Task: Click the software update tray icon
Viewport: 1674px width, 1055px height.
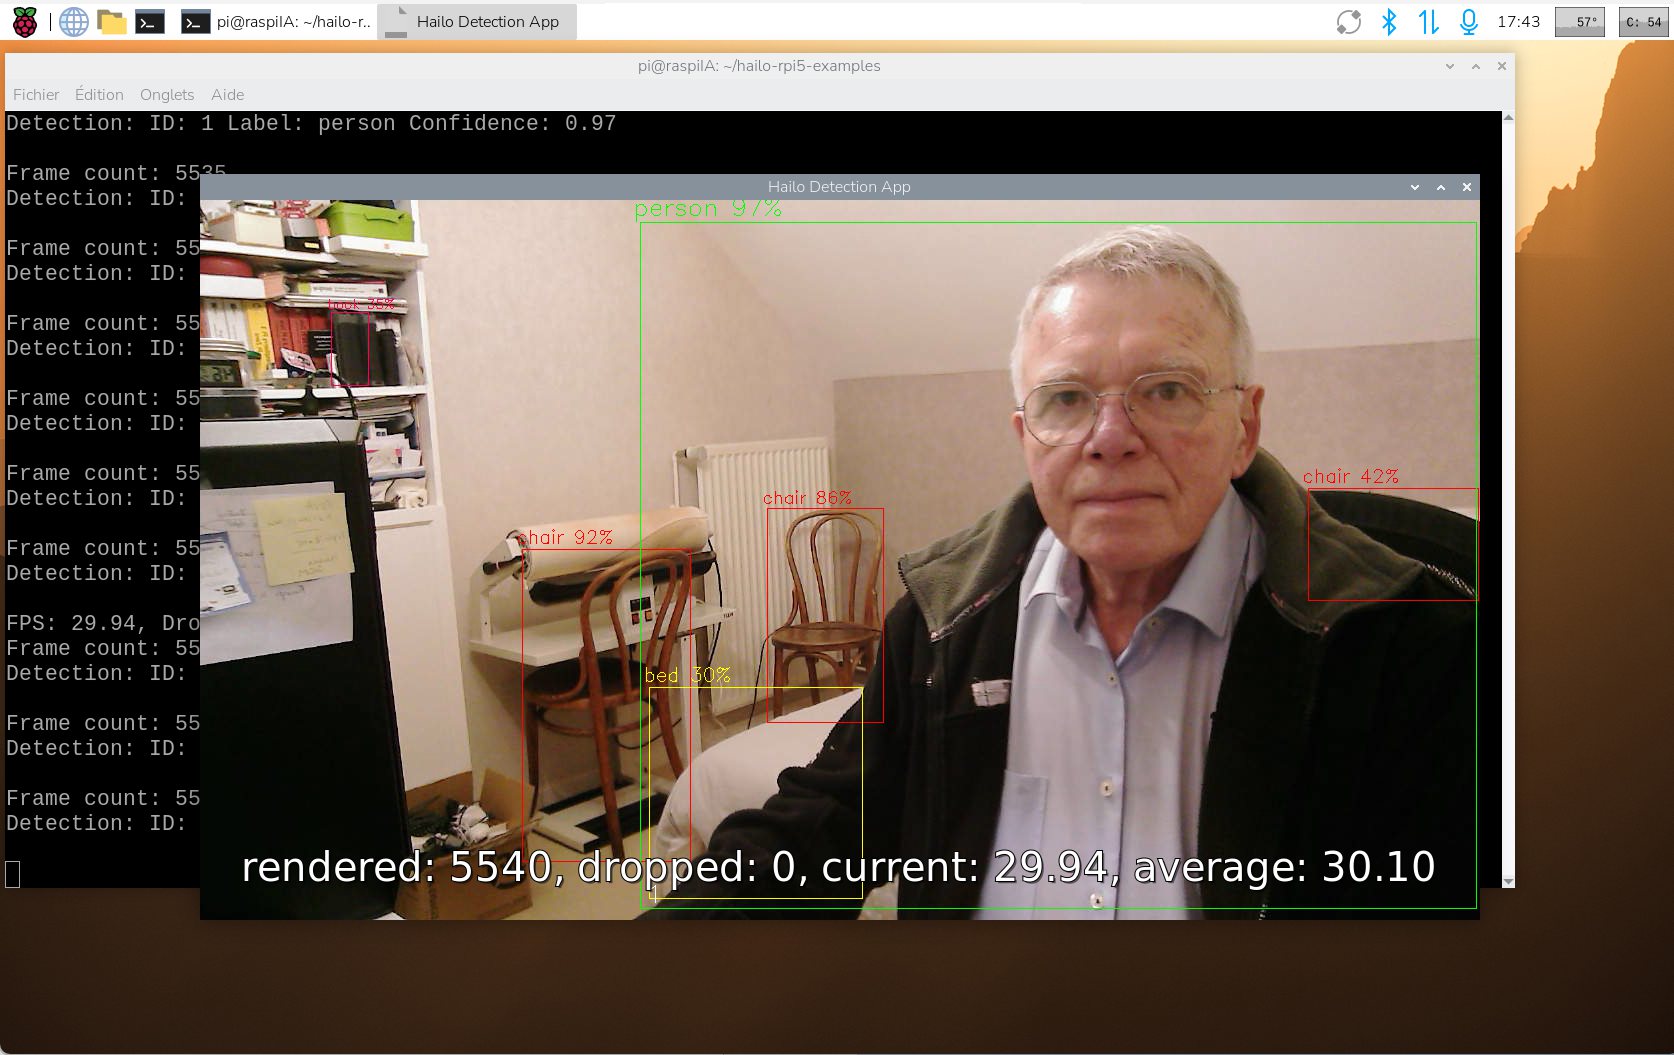Action: point(1348,21)
